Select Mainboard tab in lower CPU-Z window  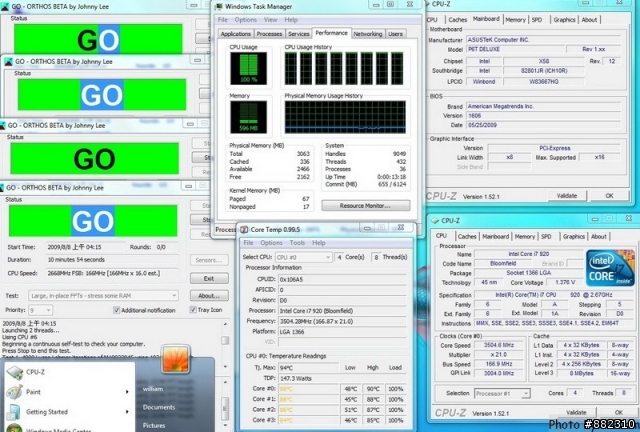[496, 236]
